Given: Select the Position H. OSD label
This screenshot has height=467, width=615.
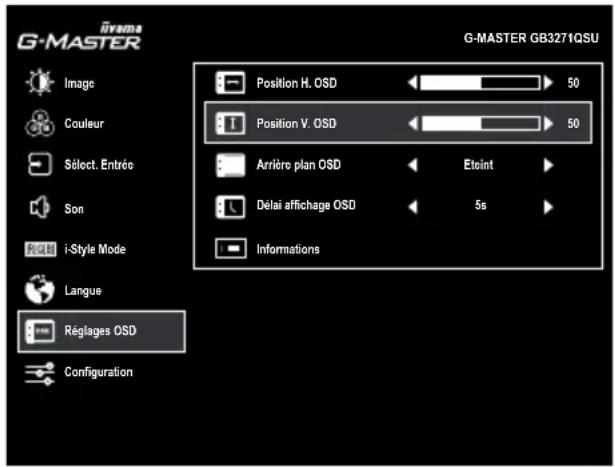Looking at the screenshot, I should [297, 83].
